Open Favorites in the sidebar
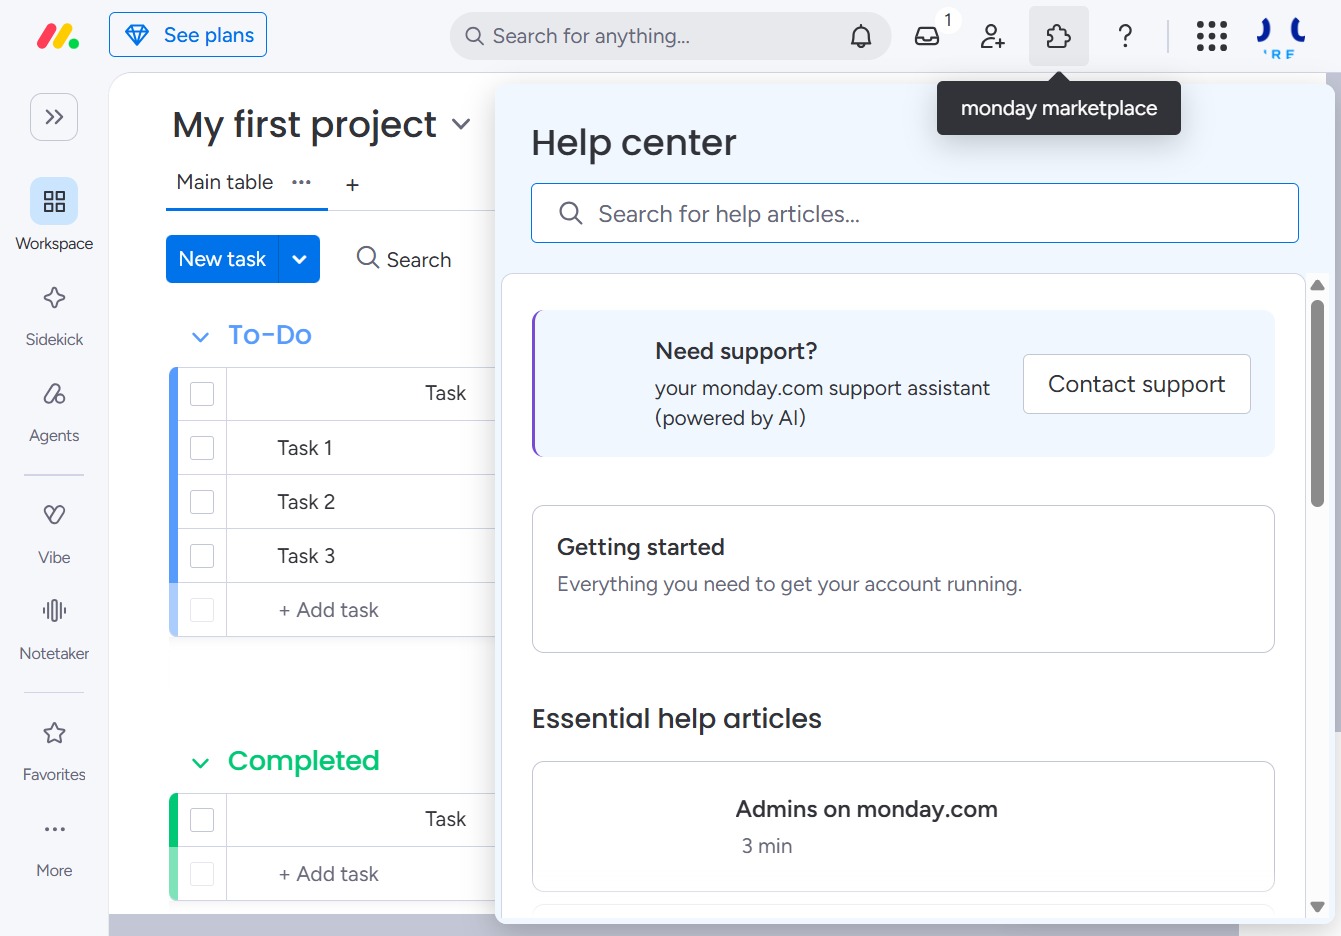The height and width of the screenshot is (936, 1341). [54, 750]
